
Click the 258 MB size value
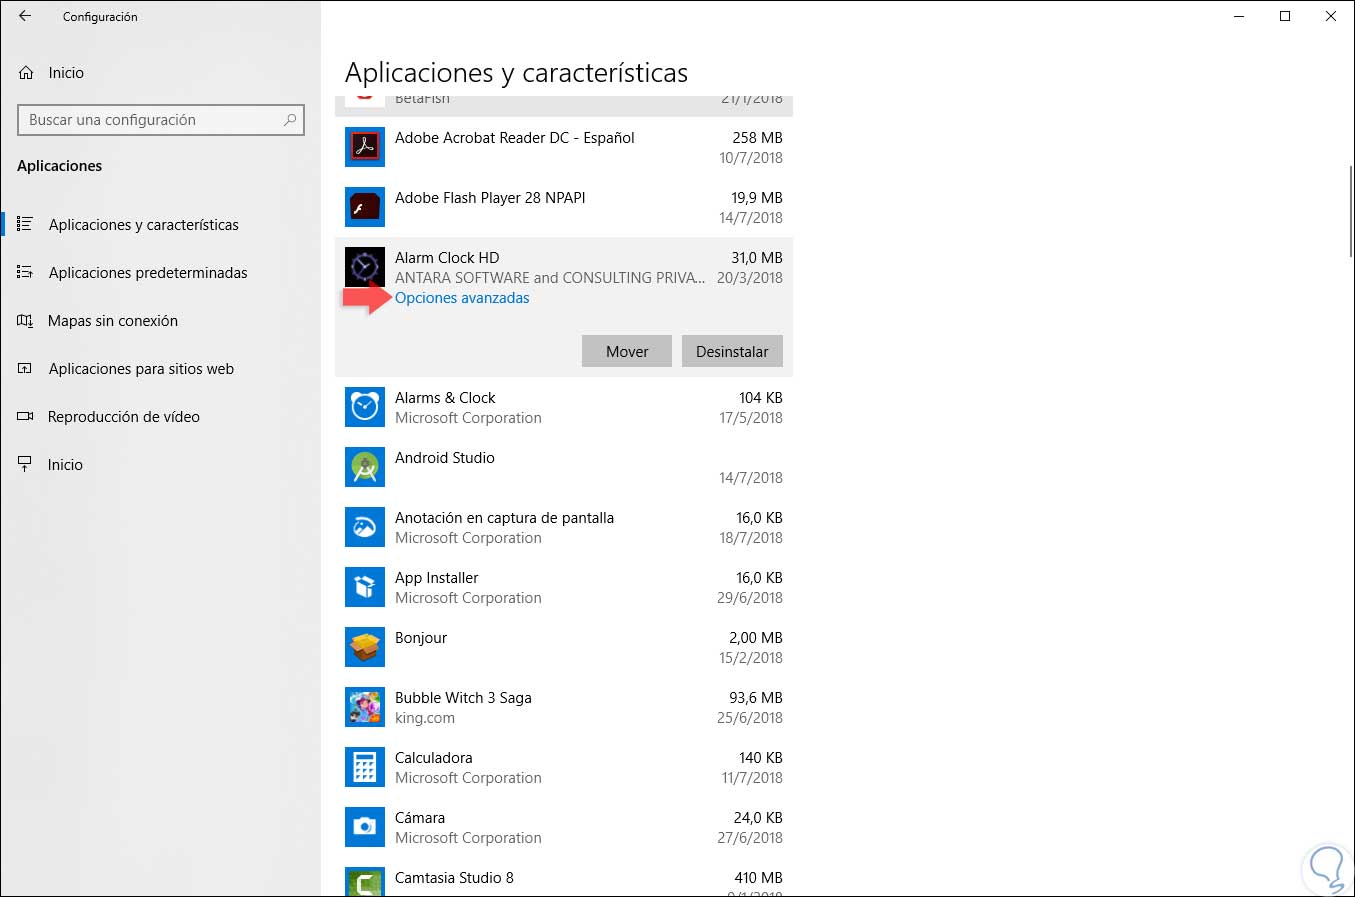(757, 138)
